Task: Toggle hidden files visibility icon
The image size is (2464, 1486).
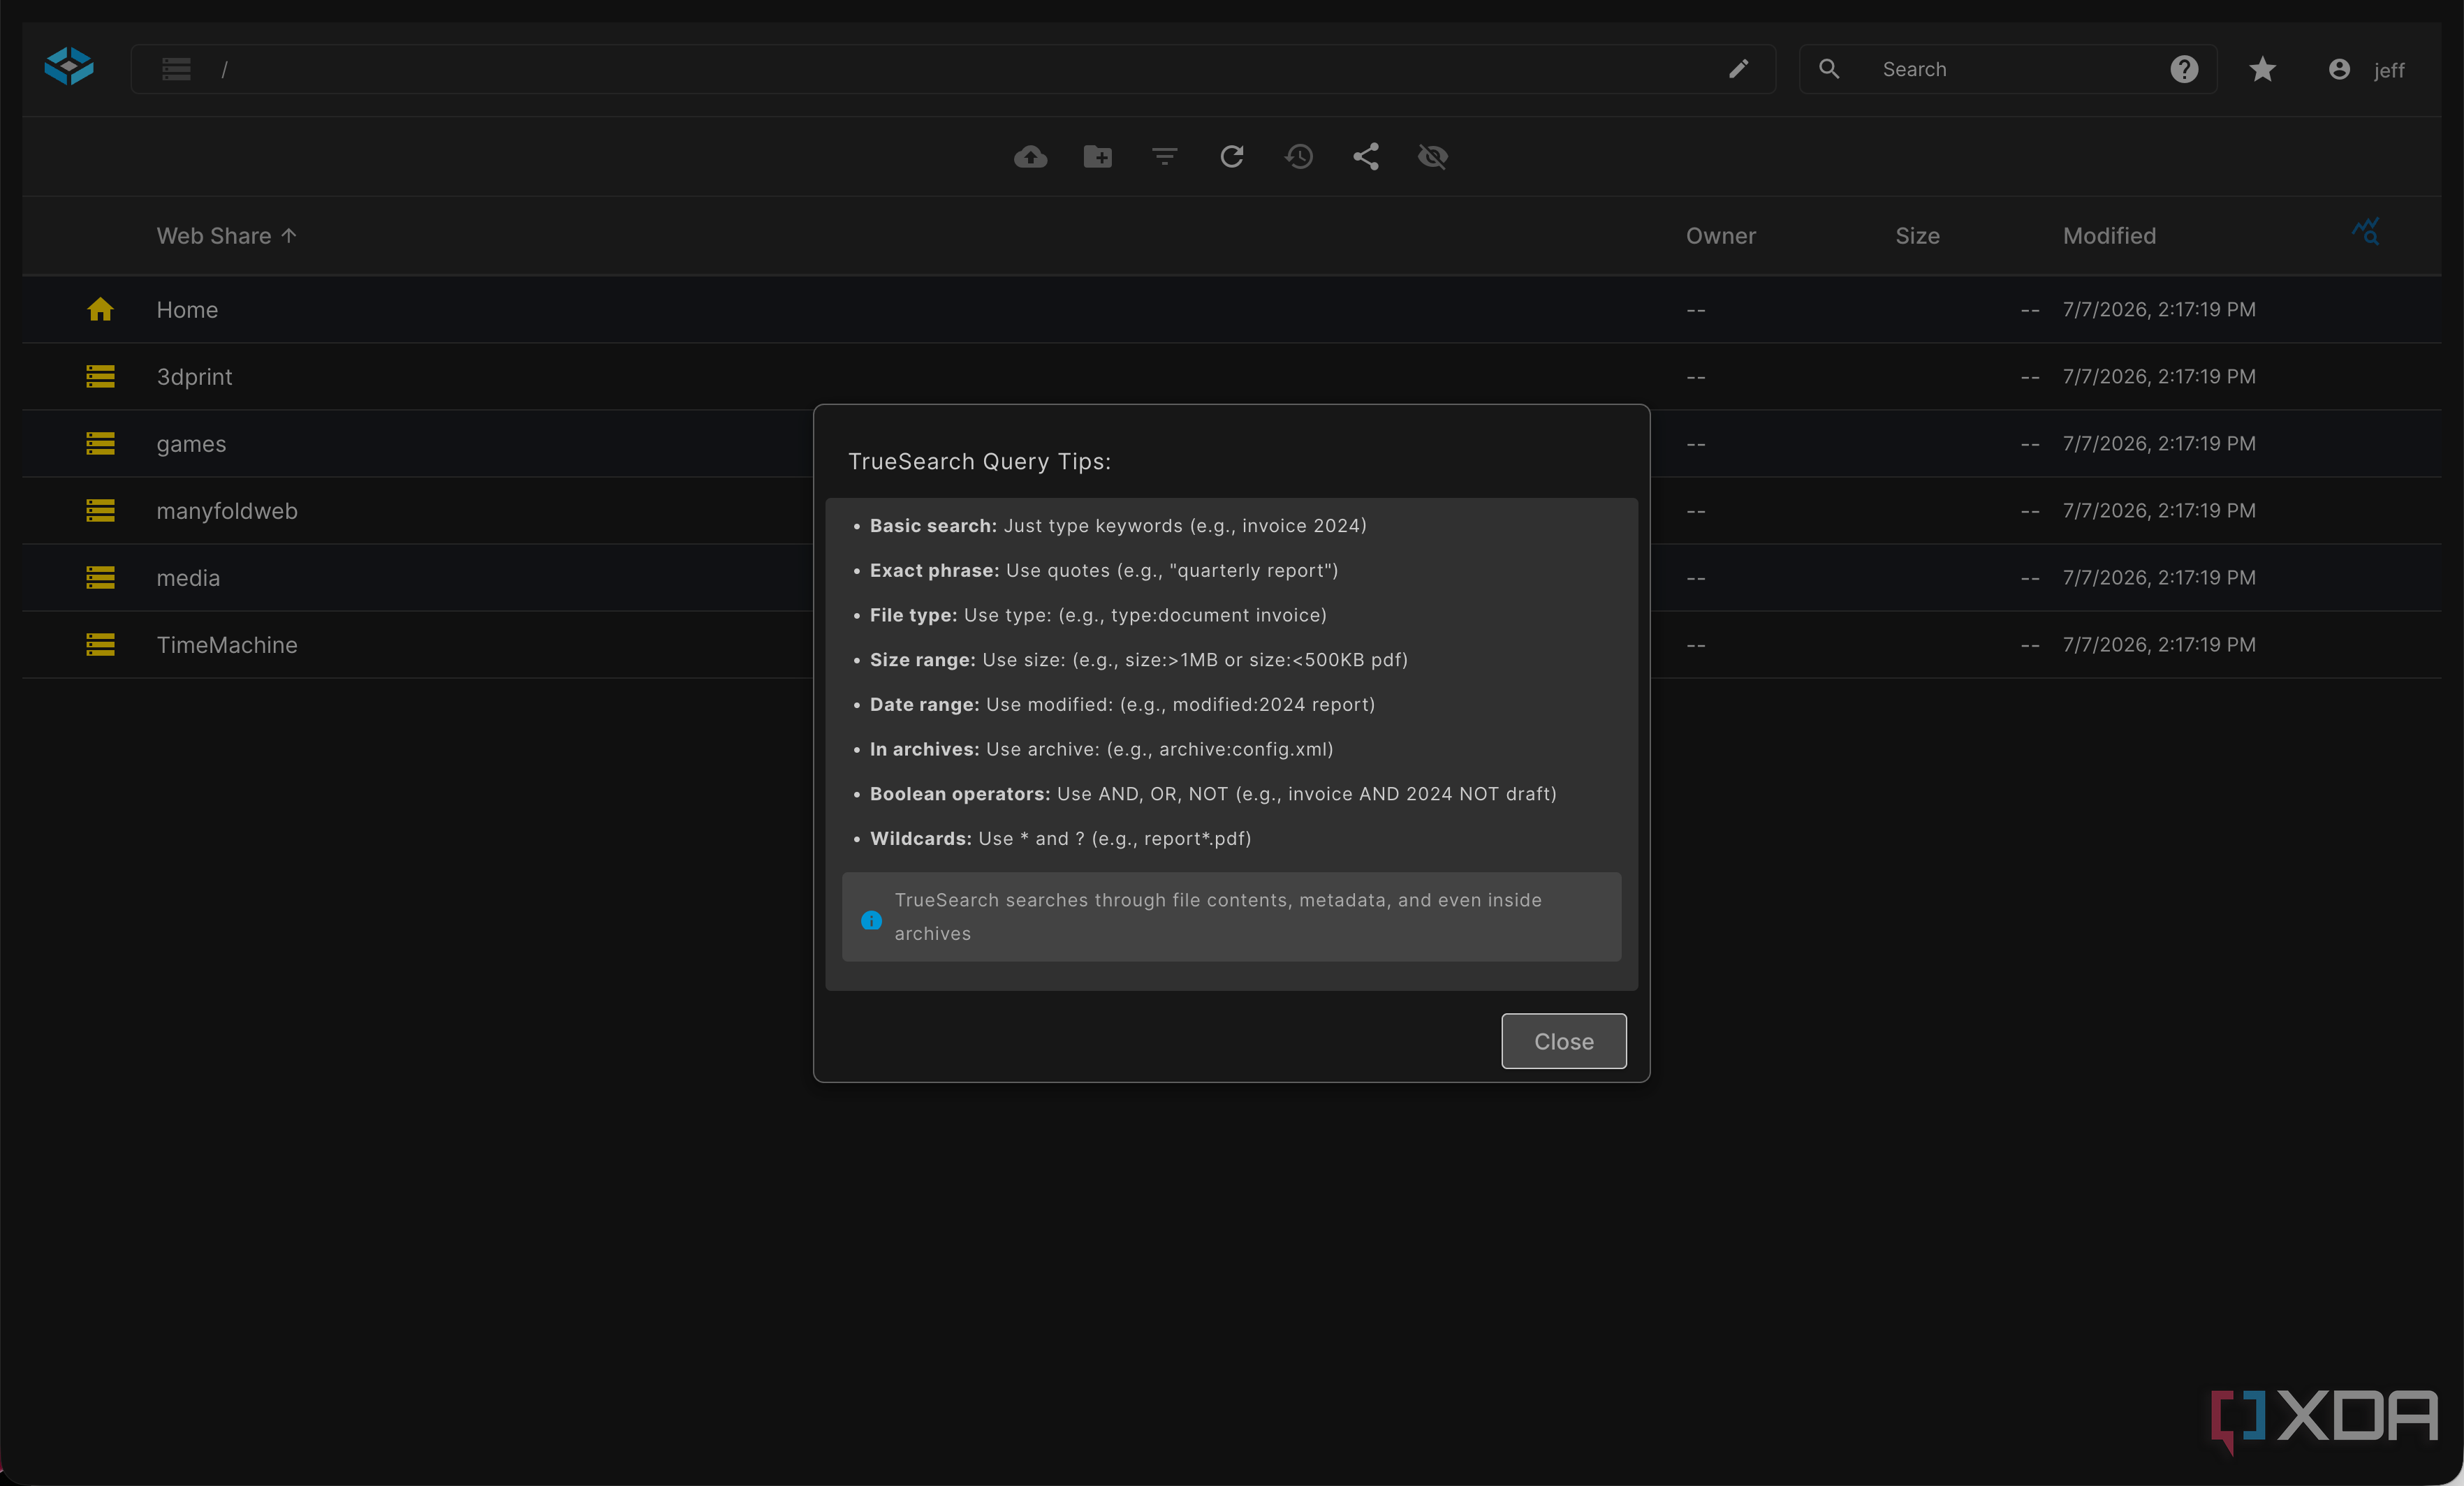Action: [x=1432, y=156]
